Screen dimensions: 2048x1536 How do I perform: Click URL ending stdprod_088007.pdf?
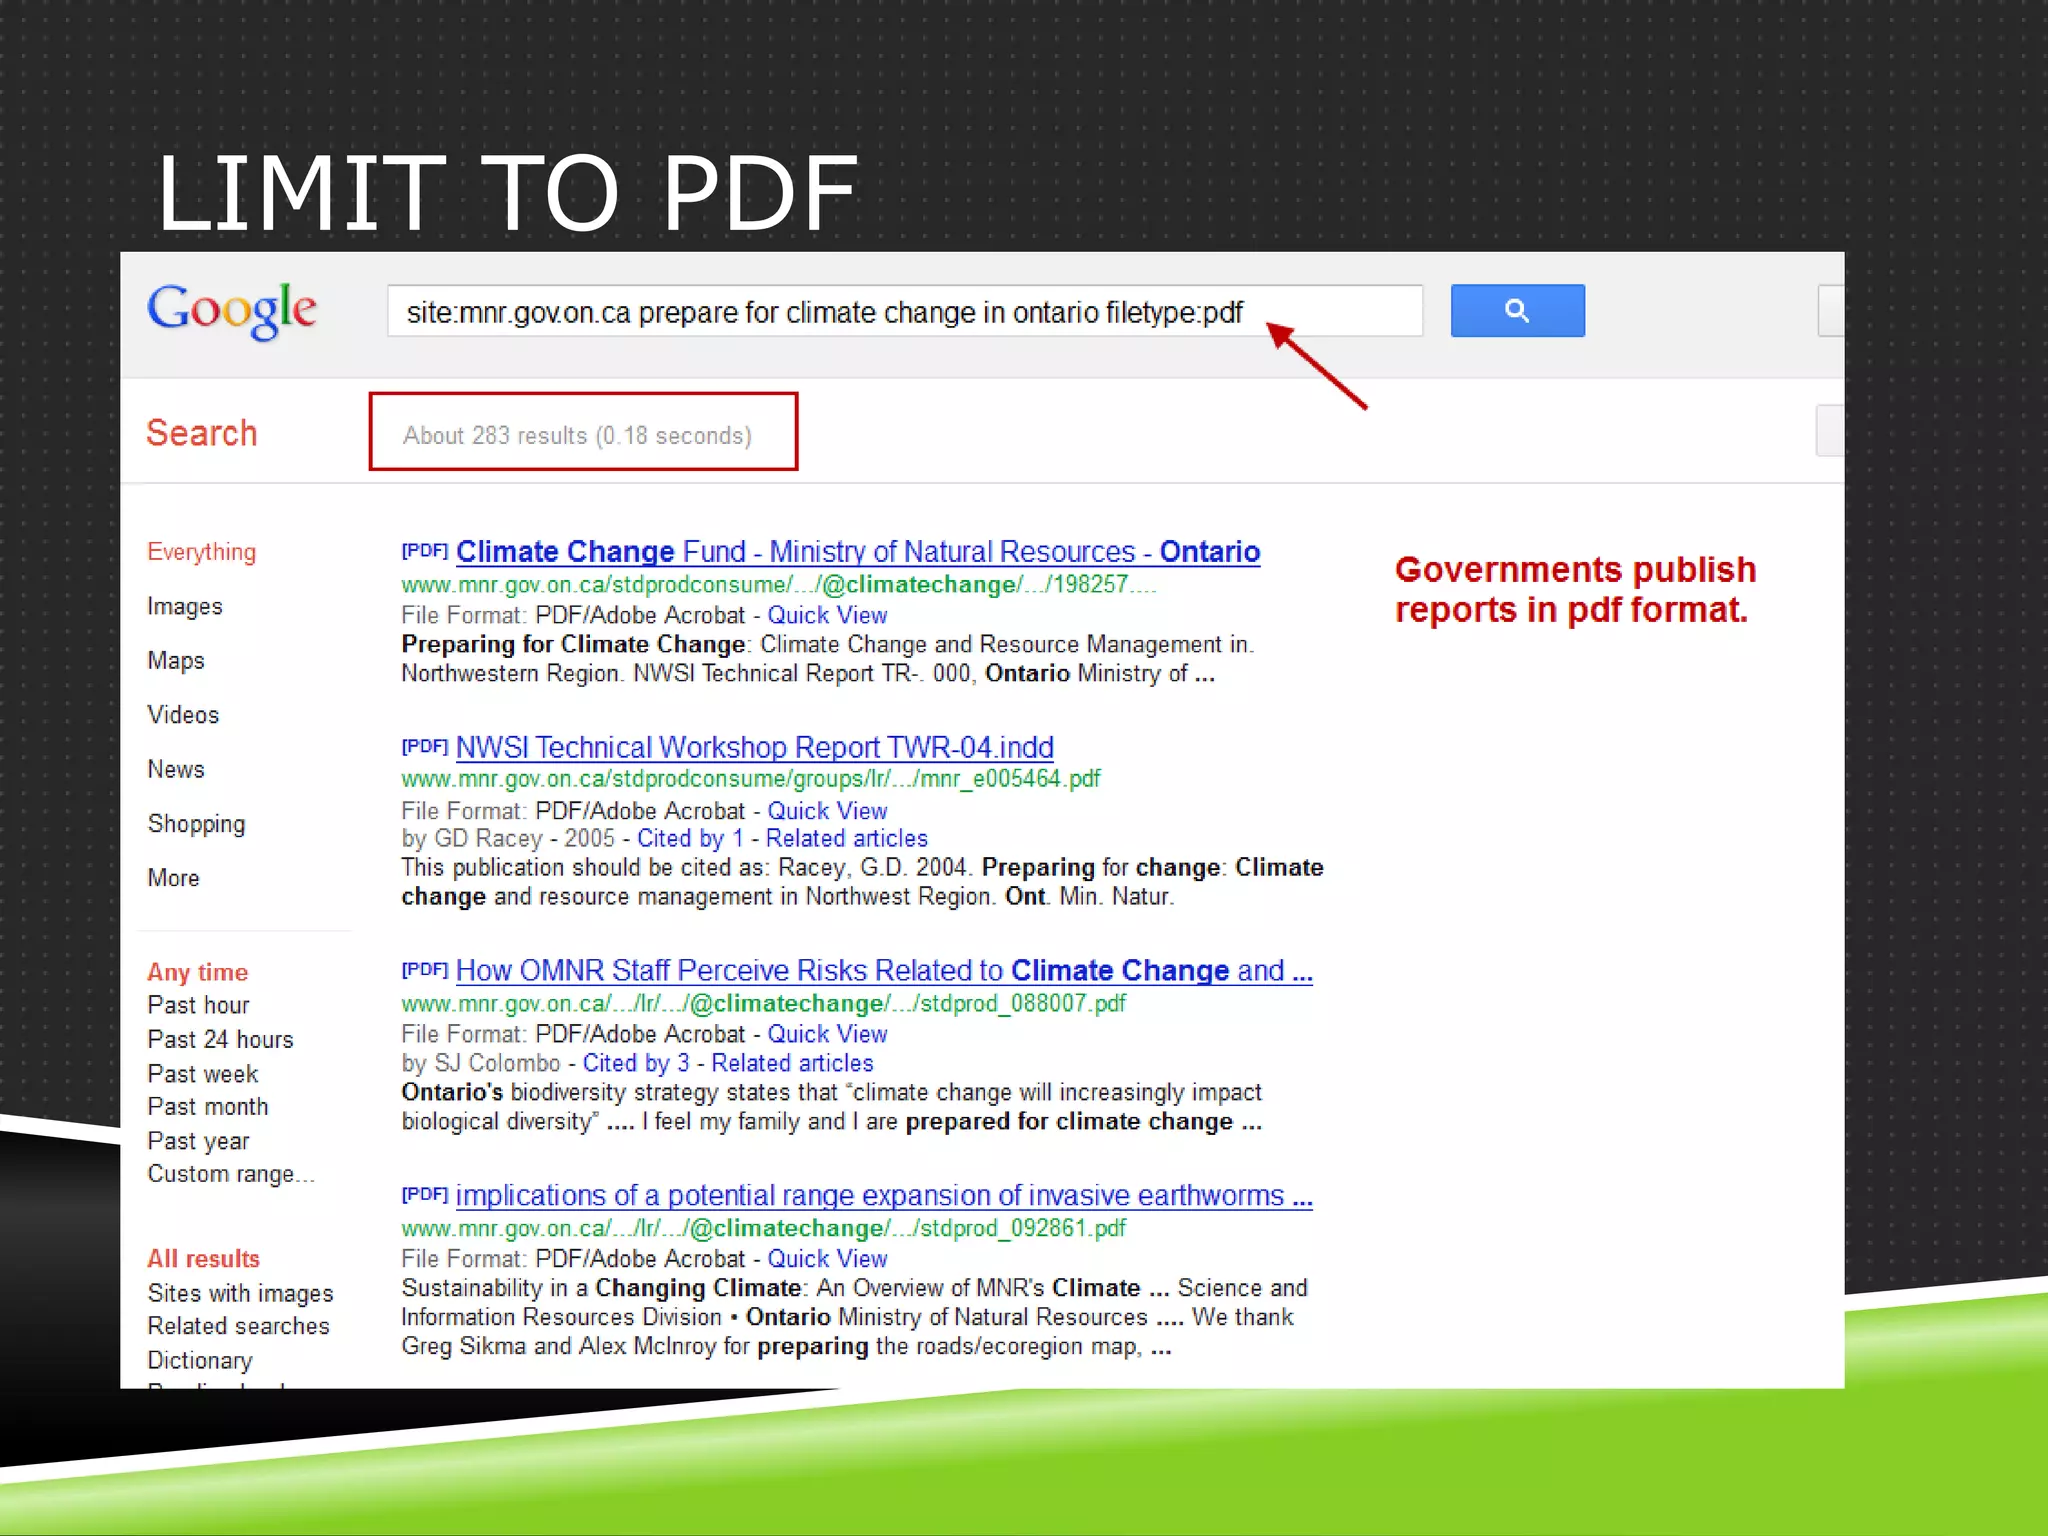click(763, 1003)
